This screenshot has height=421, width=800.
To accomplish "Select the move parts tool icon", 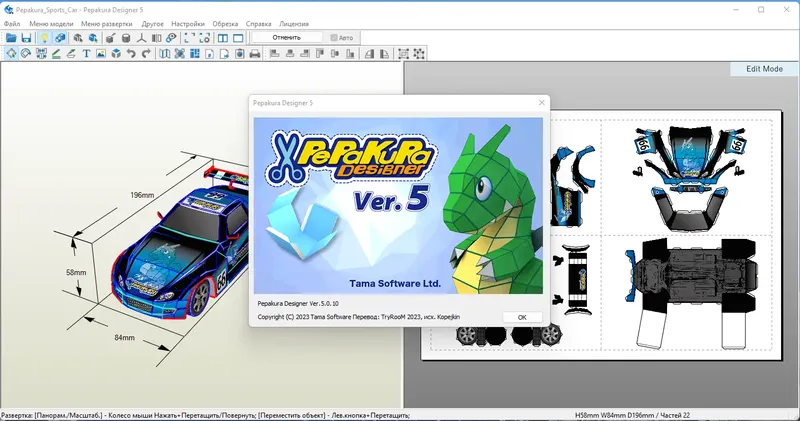I will click(11, 54).
